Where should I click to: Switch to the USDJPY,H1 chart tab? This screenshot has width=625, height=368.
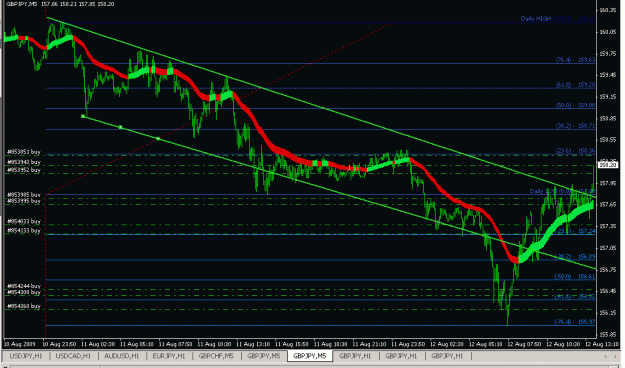pos(26,356)
